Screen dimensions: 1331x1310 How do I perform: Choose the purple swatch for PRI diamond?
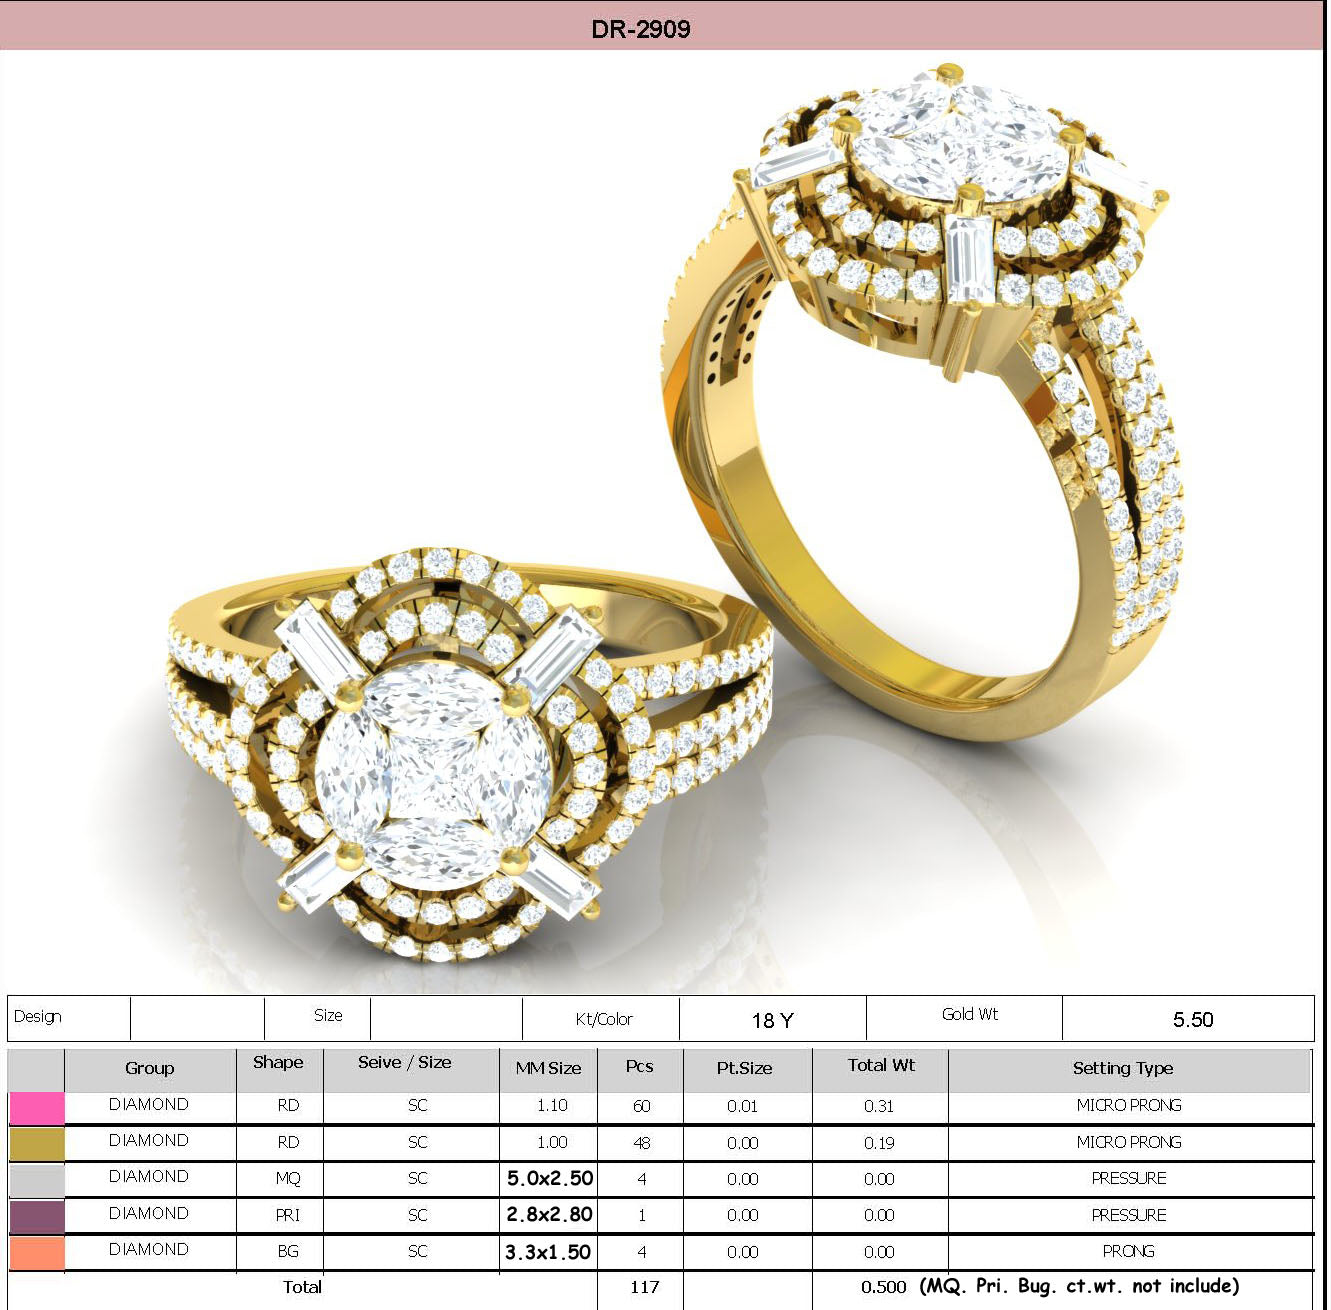point(36,1216)
